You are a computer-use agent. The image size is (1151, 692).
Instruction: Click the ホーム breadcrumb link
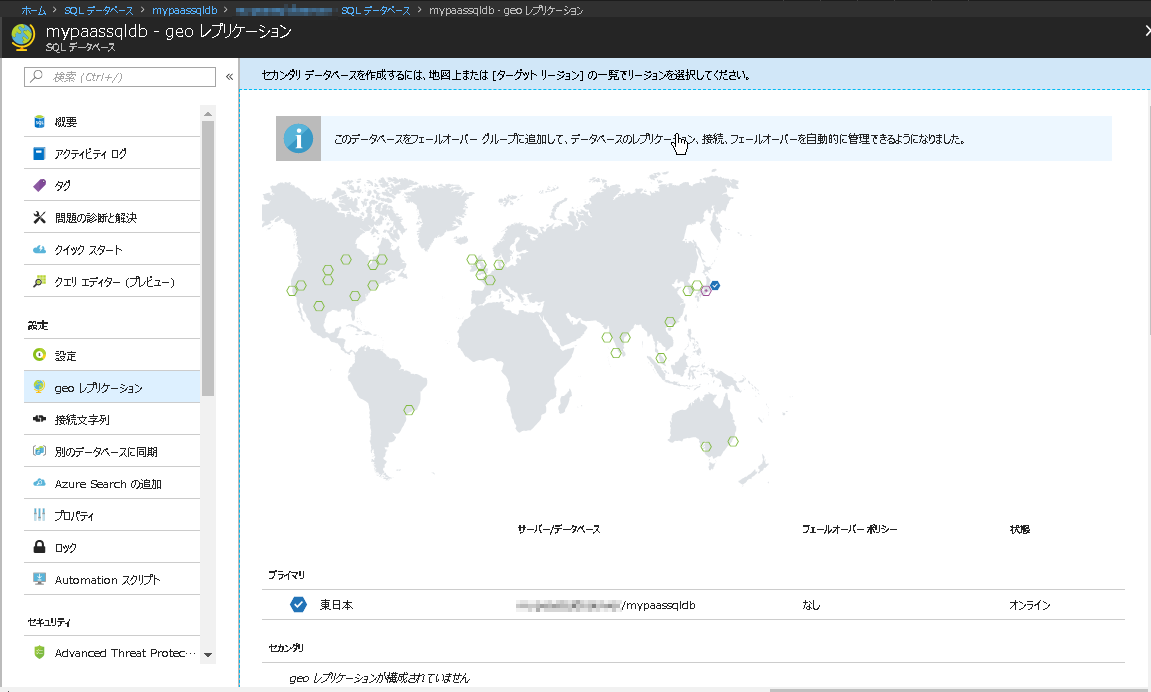[x=33, y=10]
